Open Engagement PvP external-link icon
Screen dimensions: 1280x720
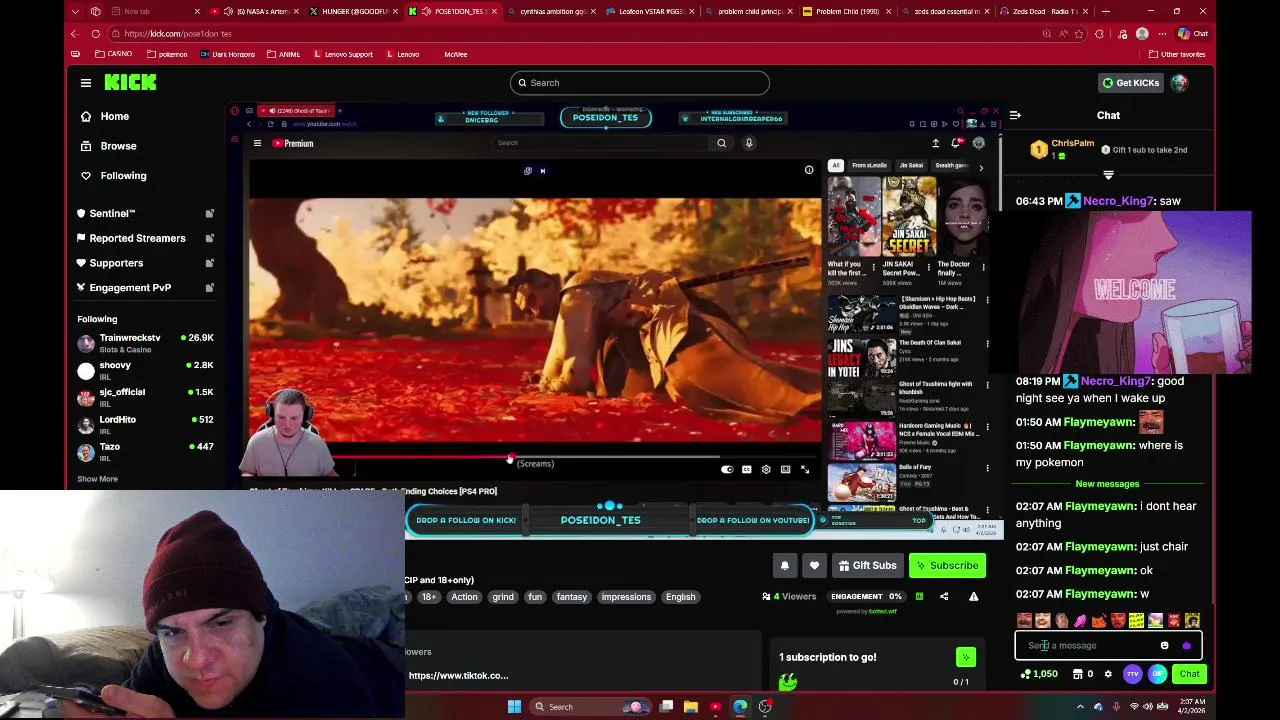210,288
